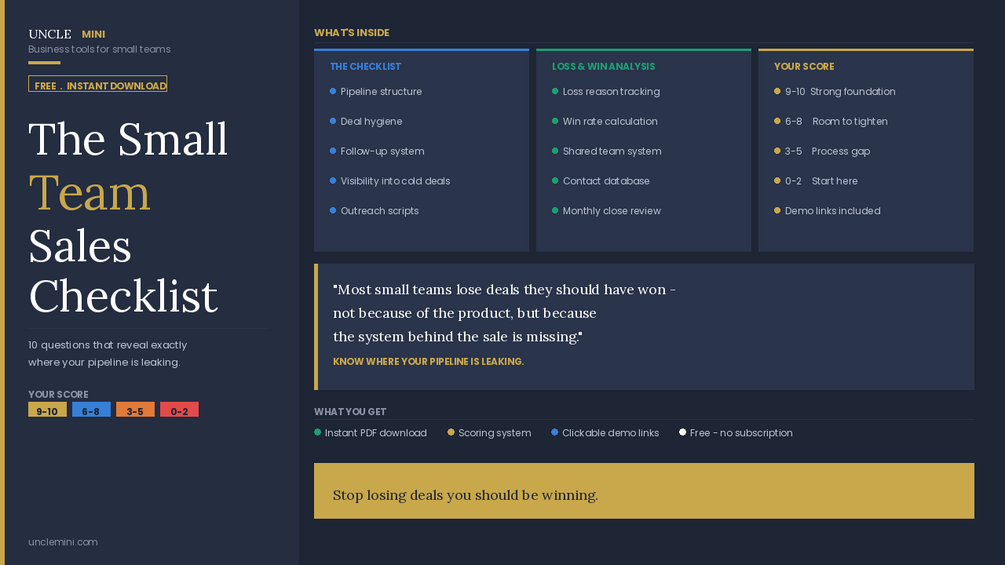1005x565 pixels.
Task: Click the blue bullet beside Pipeline structure
Action: coord(333,91)
